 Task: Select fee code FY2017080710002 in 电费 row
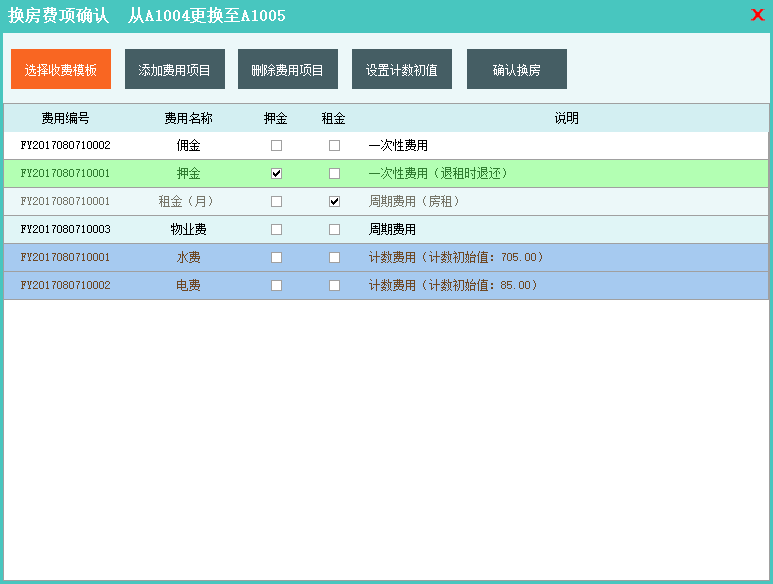(65, 286)
